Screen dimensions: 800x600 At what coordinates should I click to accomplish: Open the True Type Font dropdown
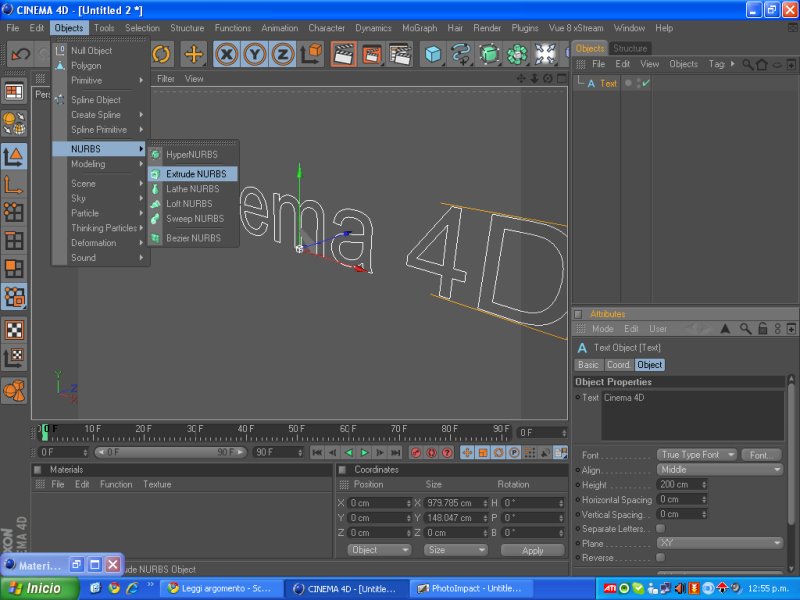(x=696, y=455)
